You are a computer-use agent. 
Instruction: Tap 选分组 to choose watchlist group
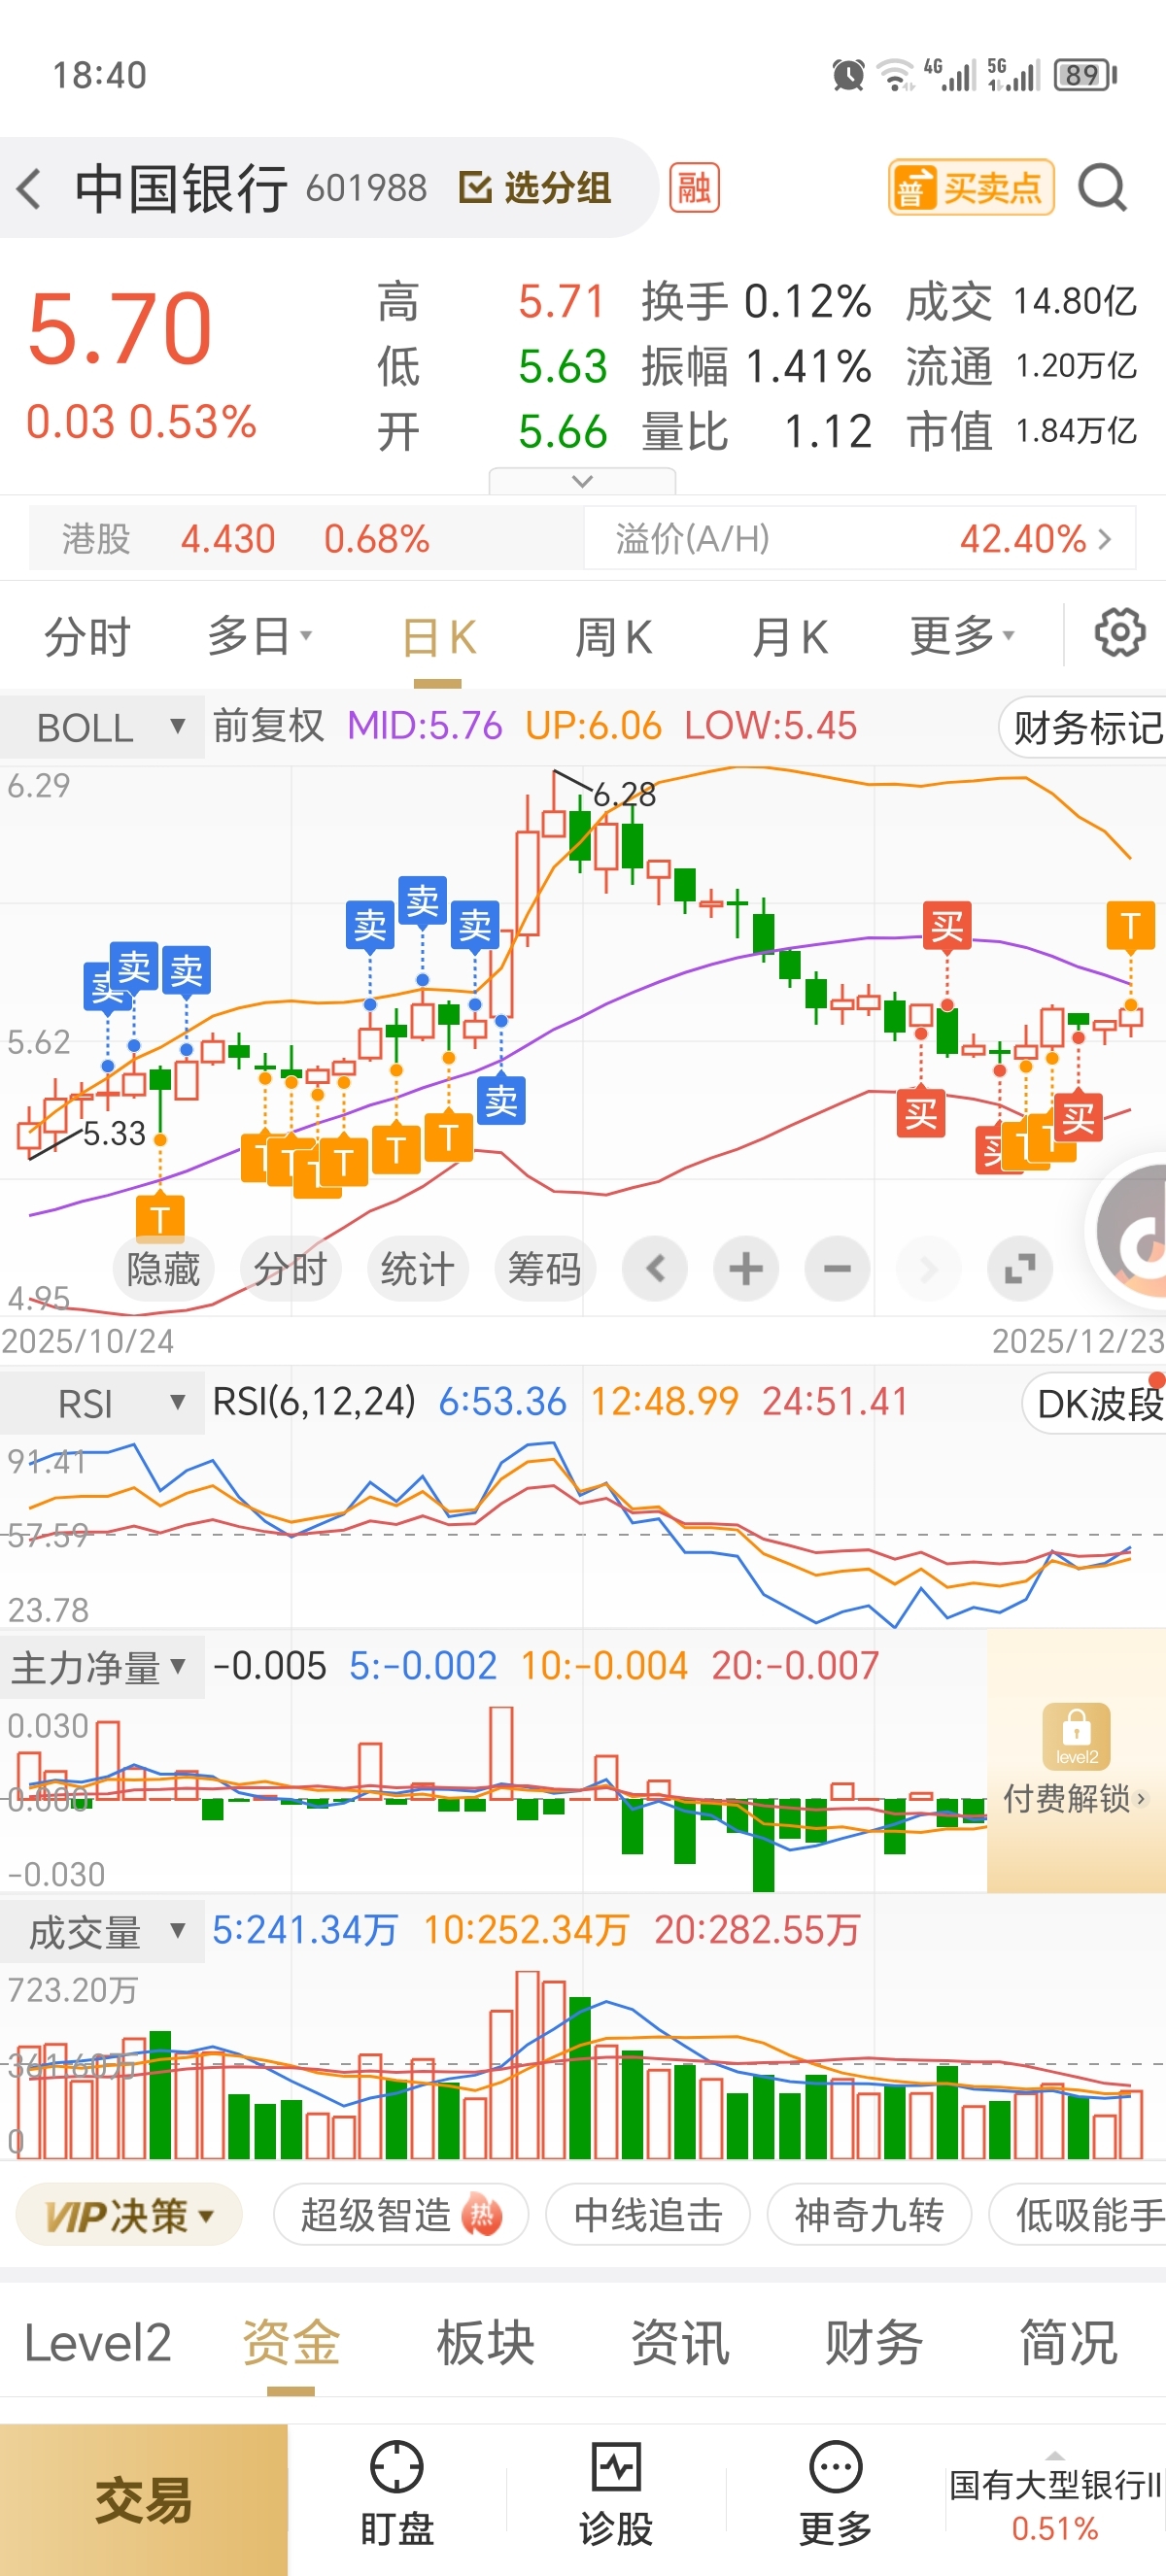click(x=535, y=188)
